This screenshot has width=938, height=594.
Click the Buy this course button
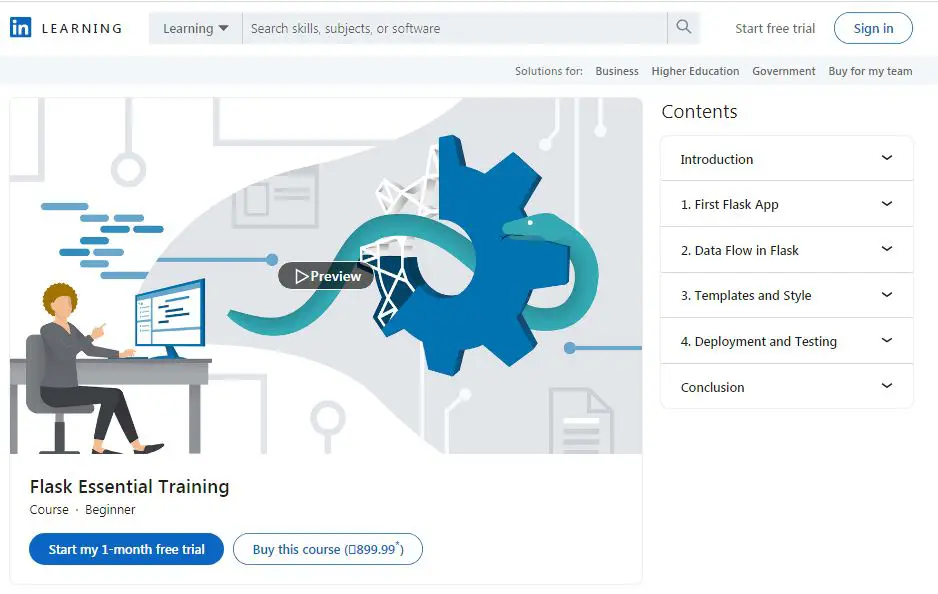[x=327, y=549]
